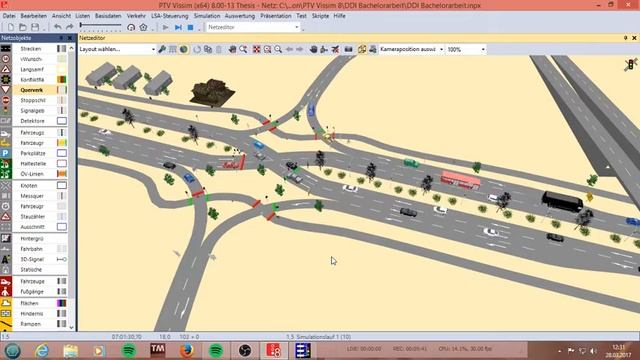Viewport: 640px width, 360px height.
Task: Open Firefox from the taskbar
Action: [x=186, y=350]
